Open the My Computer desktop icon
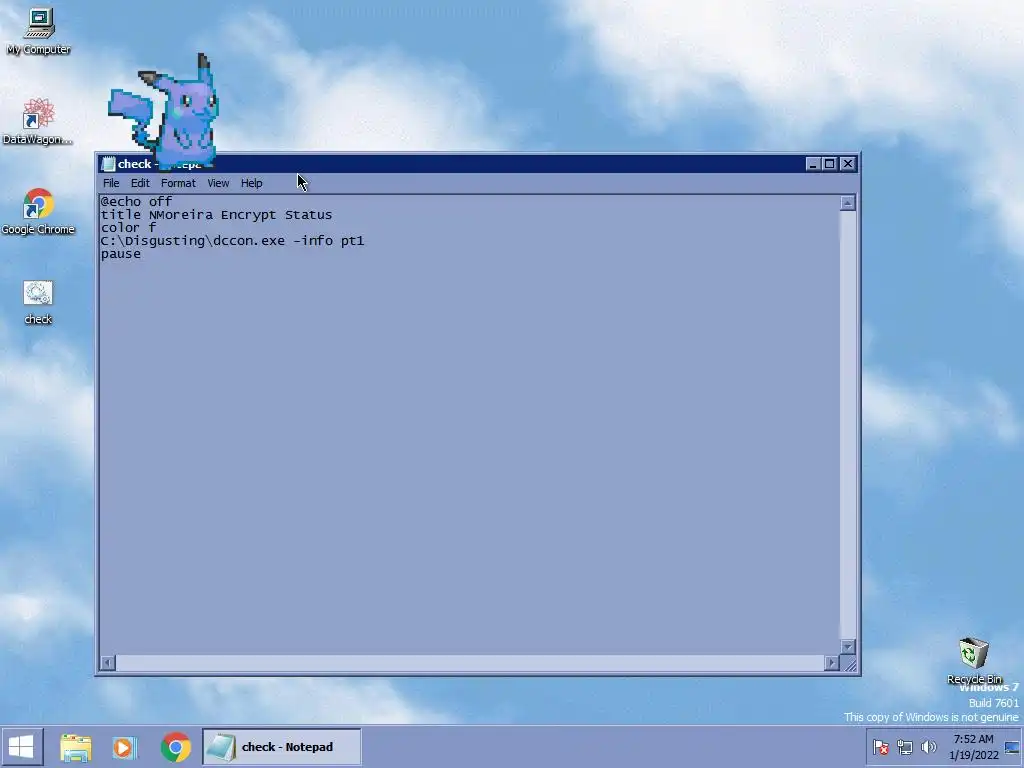This screenshot has height=768, width=1024. (39, 31)
